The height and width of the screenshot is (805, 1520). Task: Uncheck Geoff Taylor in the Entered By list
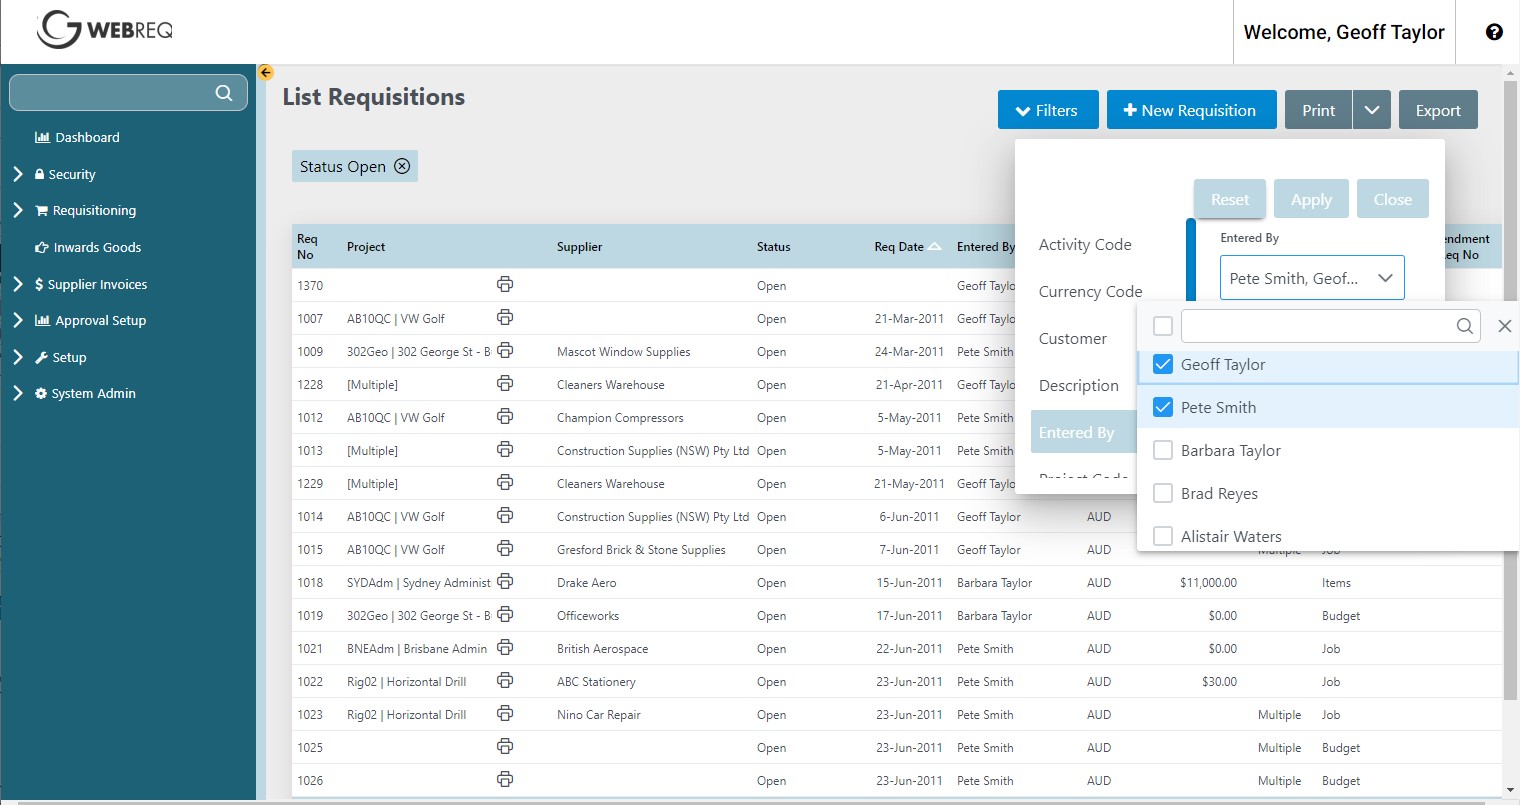[x=1162, y=364]
